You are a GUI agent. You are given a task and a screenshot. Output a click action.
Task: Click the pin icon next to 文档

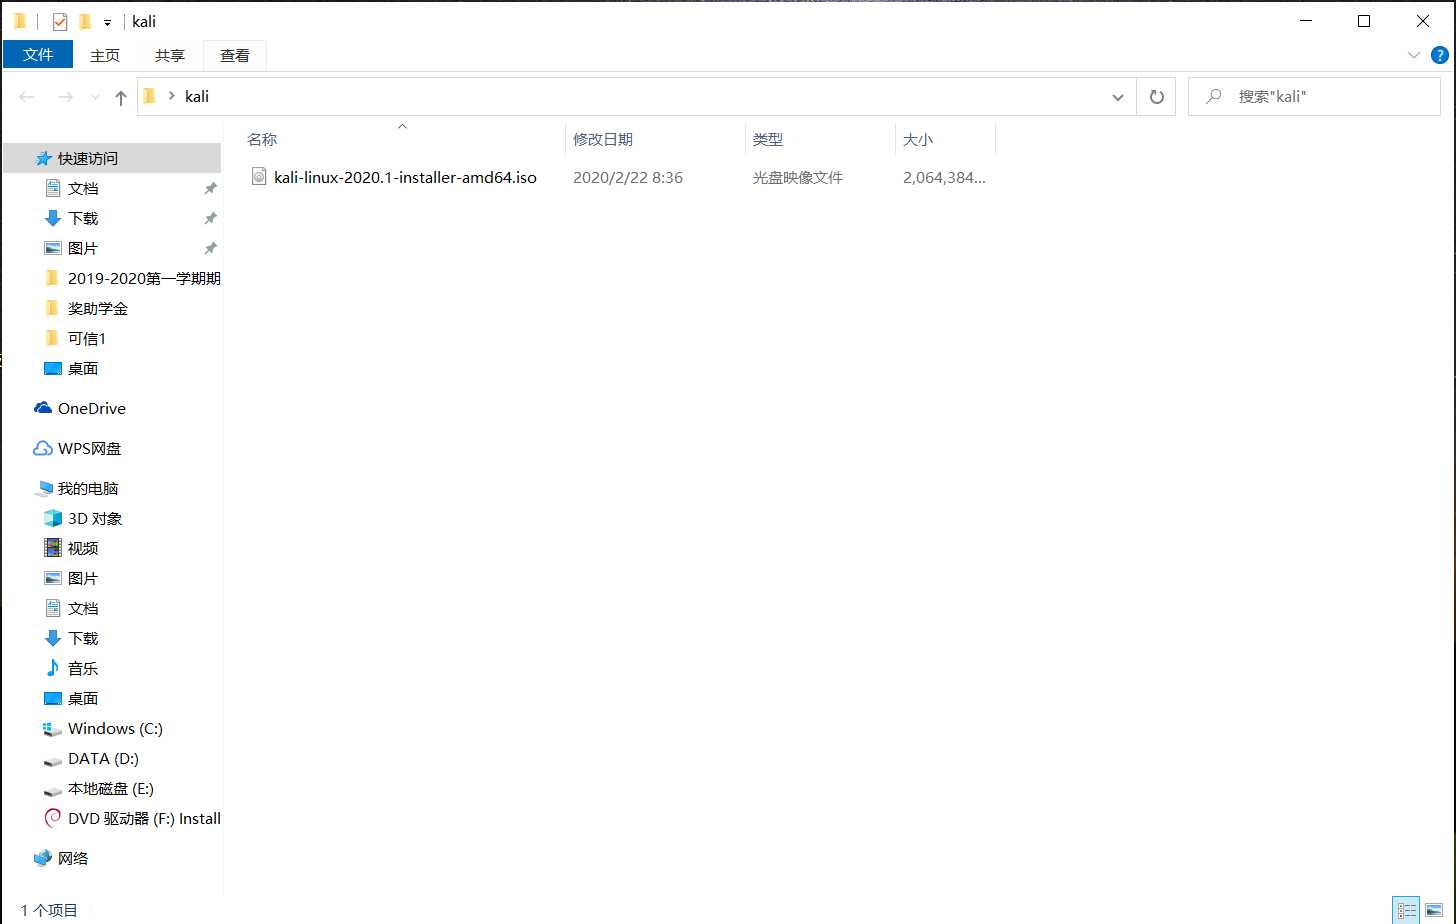(x=210, y=188)
